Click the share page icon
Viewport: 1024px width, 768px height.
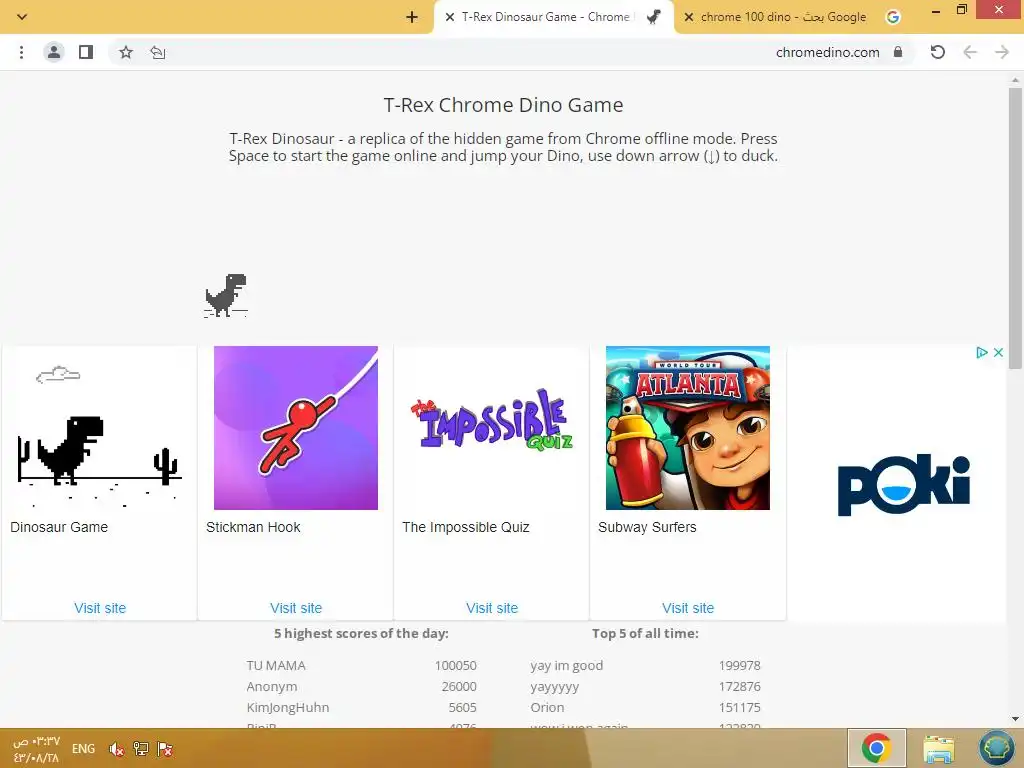coord(157,52)
